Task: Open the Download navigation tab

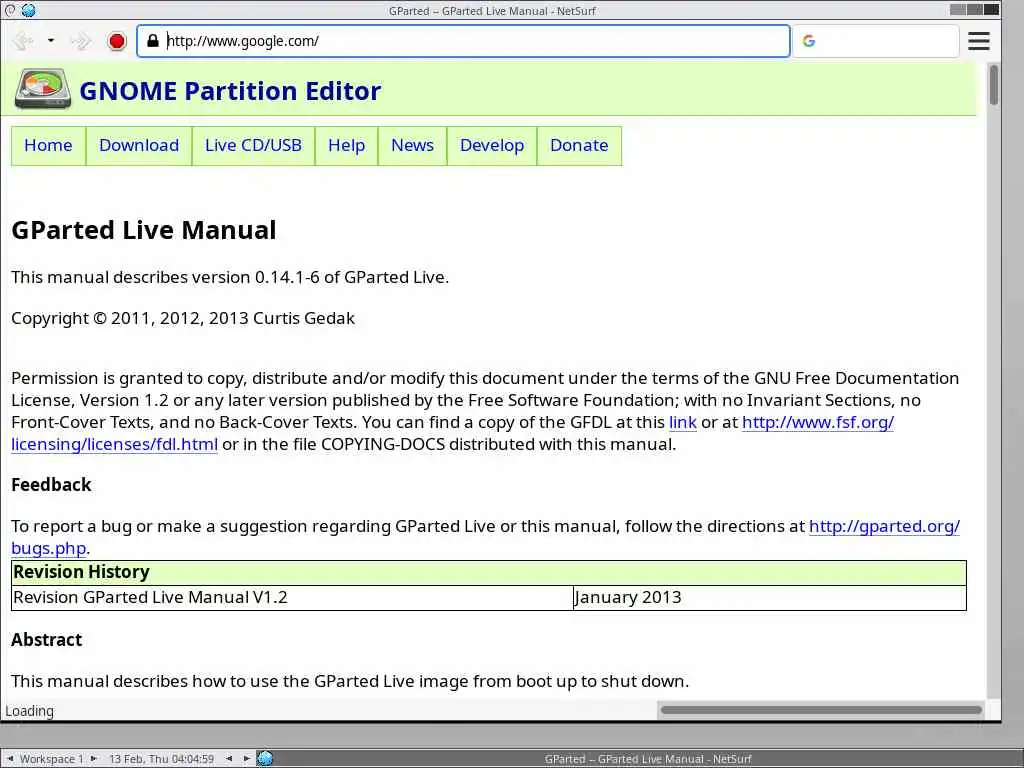Action: 139,146
